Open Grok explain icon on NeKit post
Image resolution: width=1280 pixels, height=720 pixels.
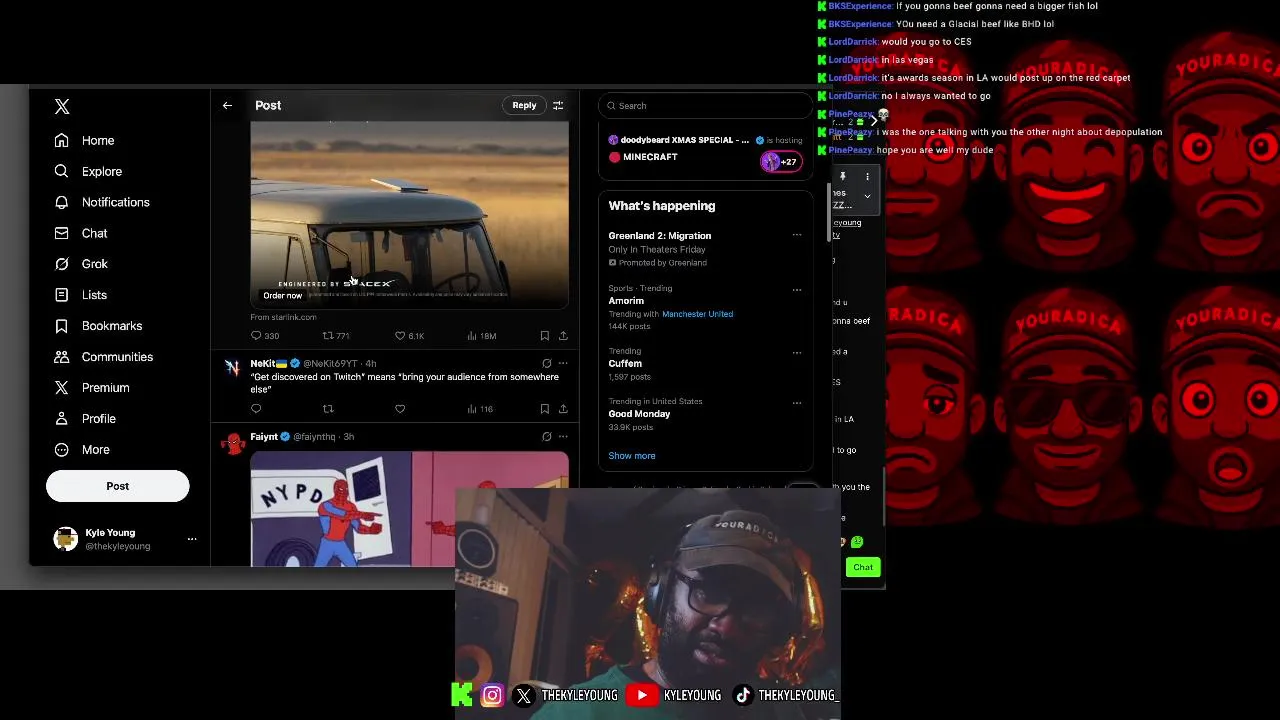(546, 363)
